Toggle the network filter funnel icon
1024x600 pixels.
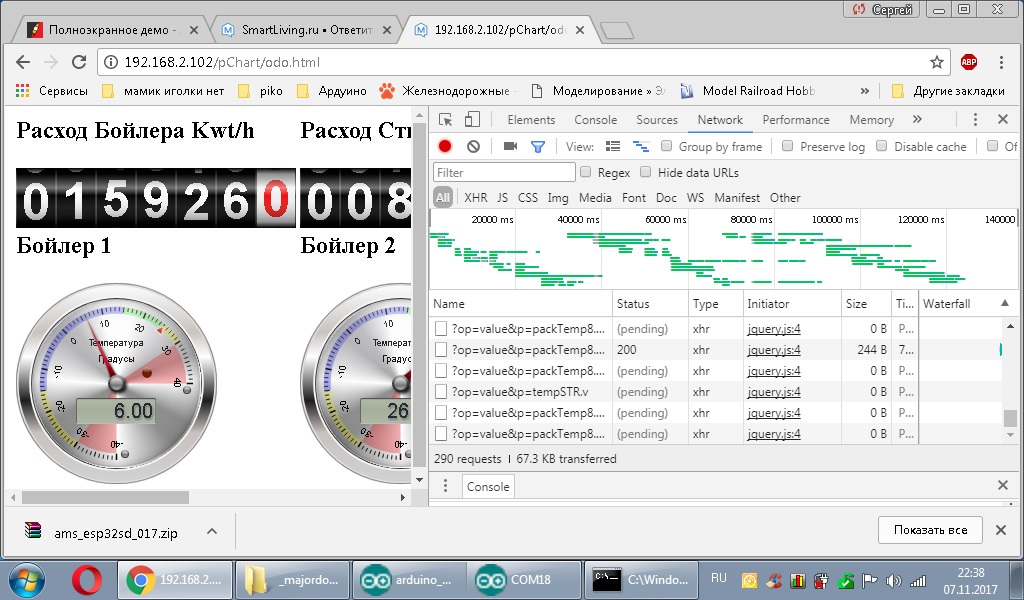[x=537, y=146]
